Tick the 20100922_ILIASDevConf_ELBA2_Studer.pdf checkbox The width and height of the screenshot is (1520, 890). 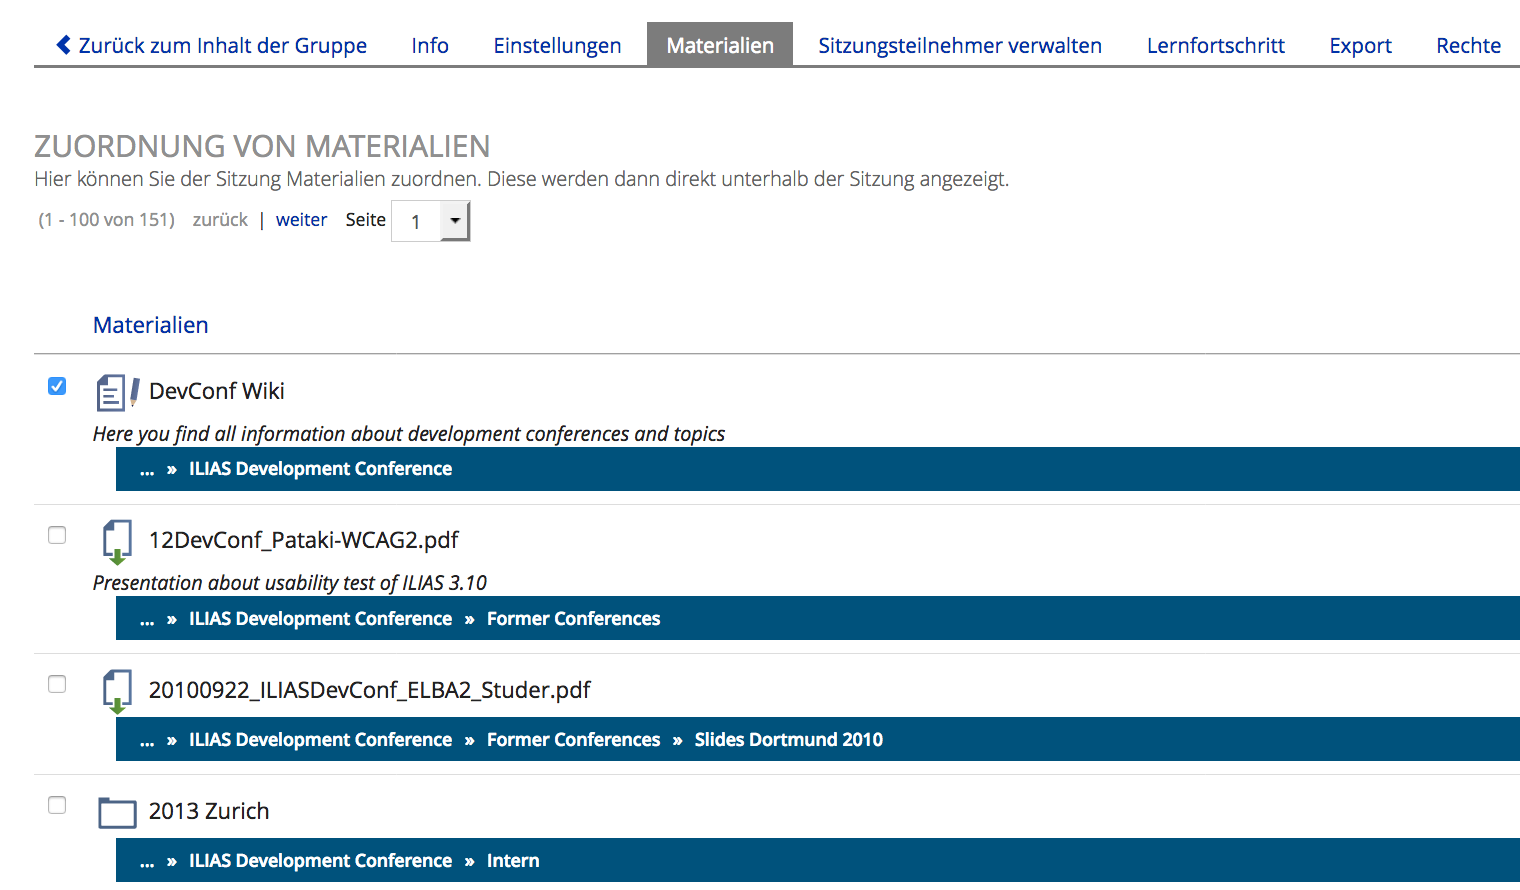(57, 684)
